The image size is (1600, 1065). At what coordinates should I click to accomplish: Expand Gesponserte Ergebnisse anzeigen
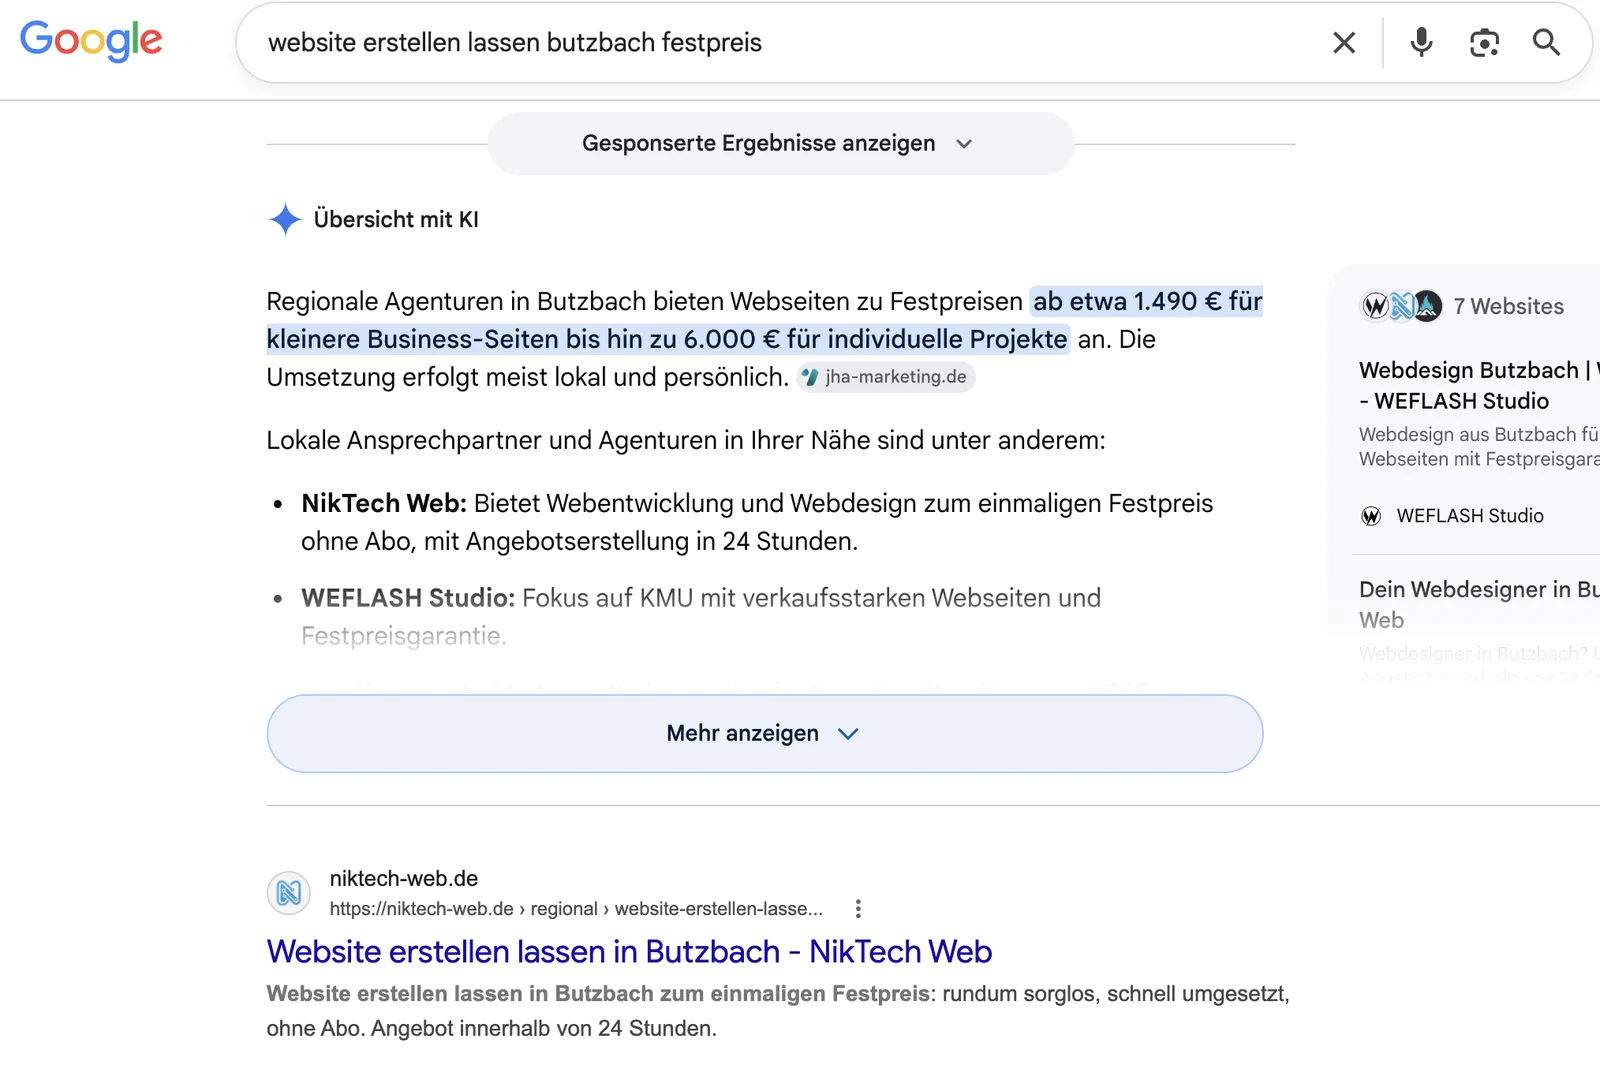780,143
